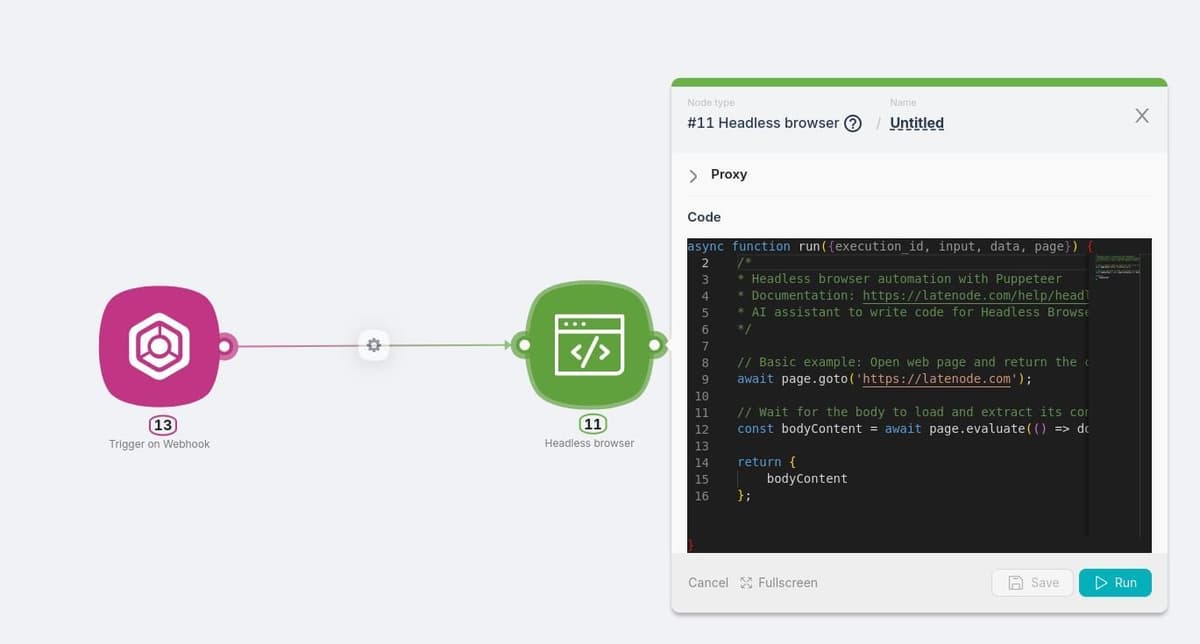Click the bodyContent line in code editor
This screenshot has height=644, width=1200.
[x=806, y=479]
